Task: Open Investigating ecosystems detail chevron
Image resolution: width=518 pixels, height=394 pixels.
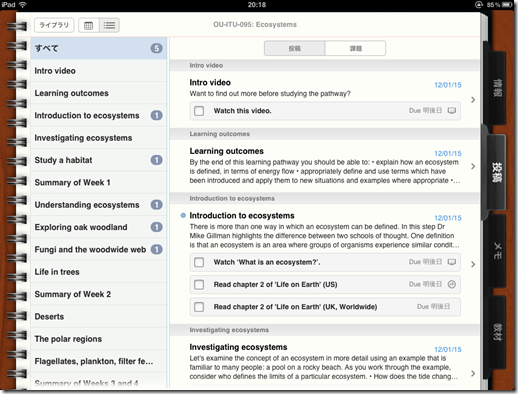Action: (473, 373)
